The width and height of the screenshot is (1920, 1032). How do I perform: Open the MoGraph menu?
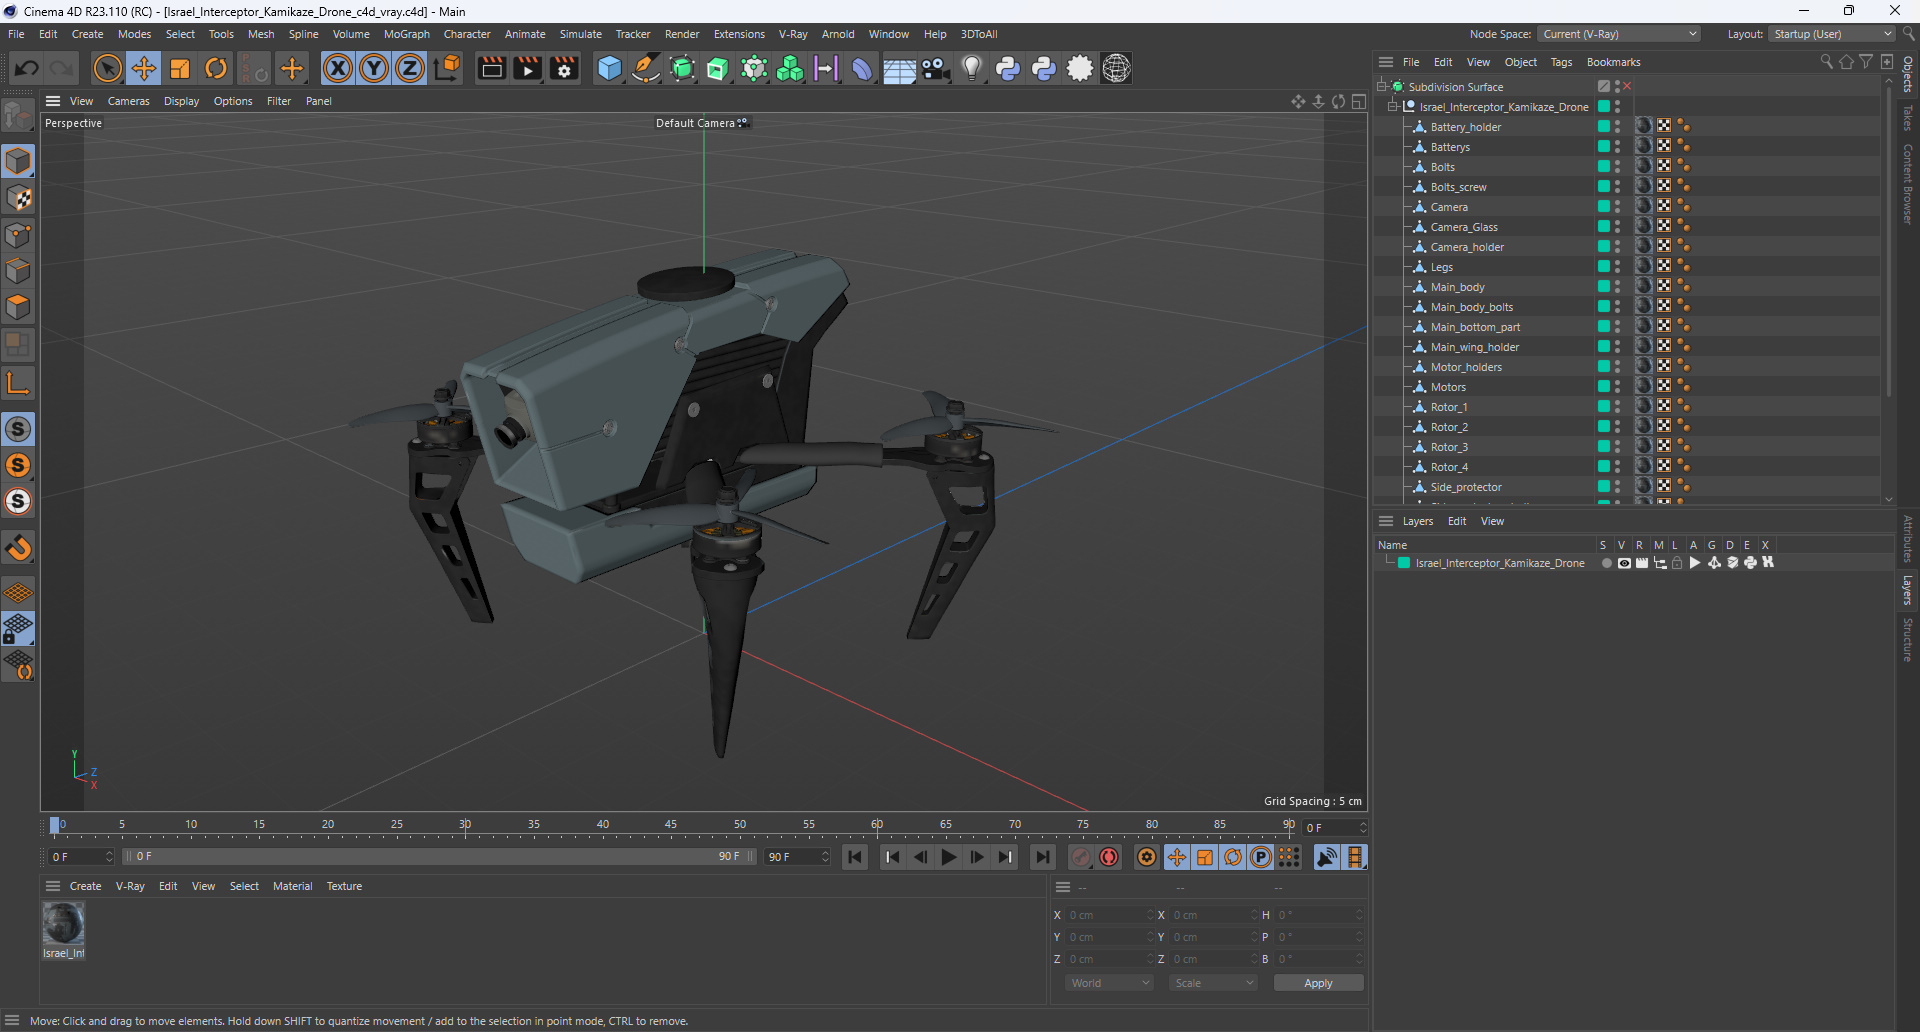coord(406,34)
